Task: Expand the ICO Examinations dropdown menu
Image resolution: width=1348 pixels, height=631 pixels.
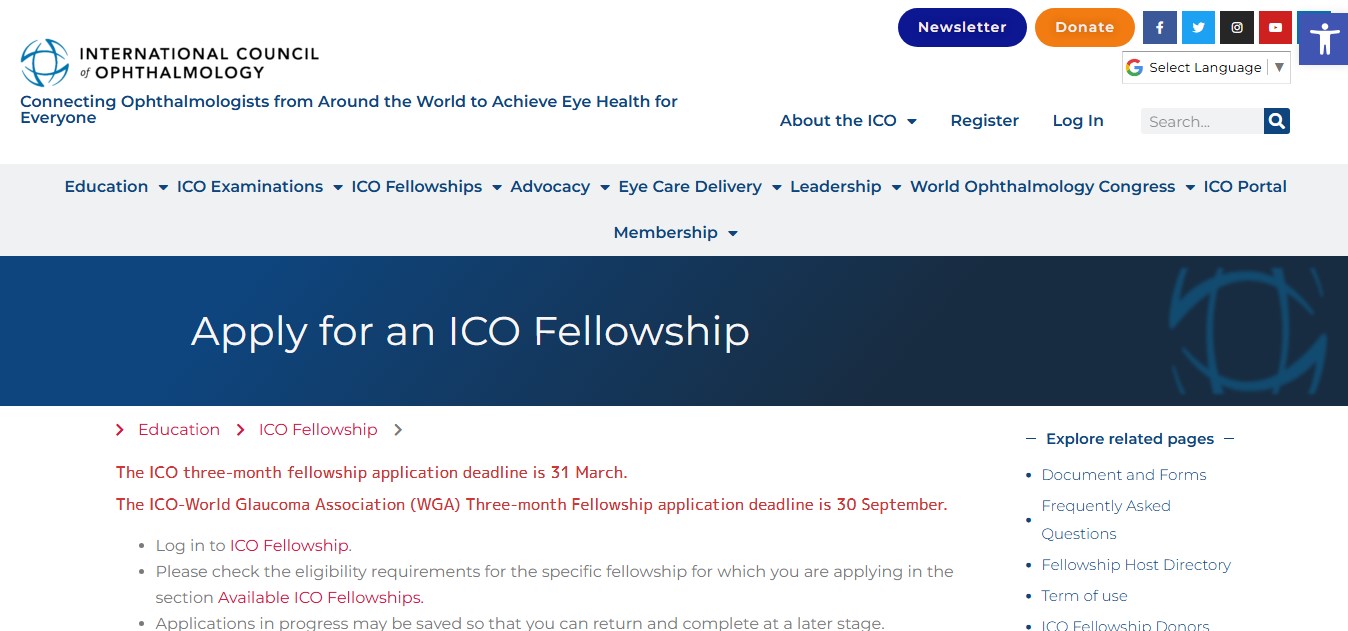Action: [x=260, y=187]
